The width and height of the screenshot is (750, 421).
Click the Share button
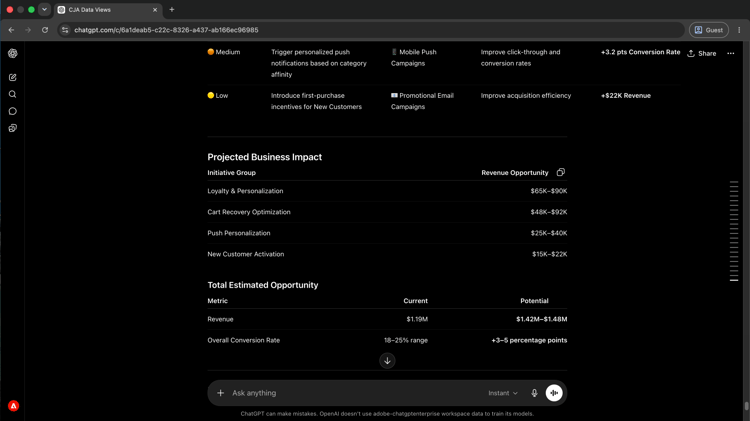702,54
